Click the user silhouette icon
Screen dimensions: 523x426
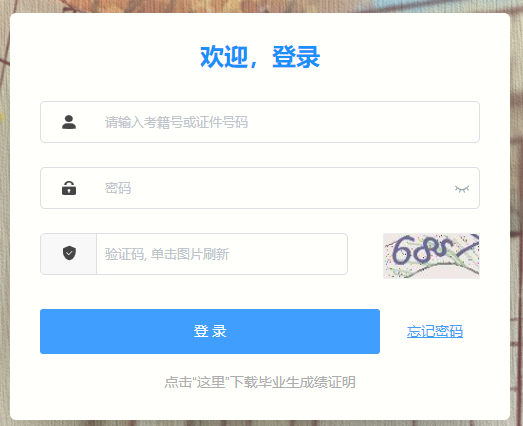(x=69, y=122)
